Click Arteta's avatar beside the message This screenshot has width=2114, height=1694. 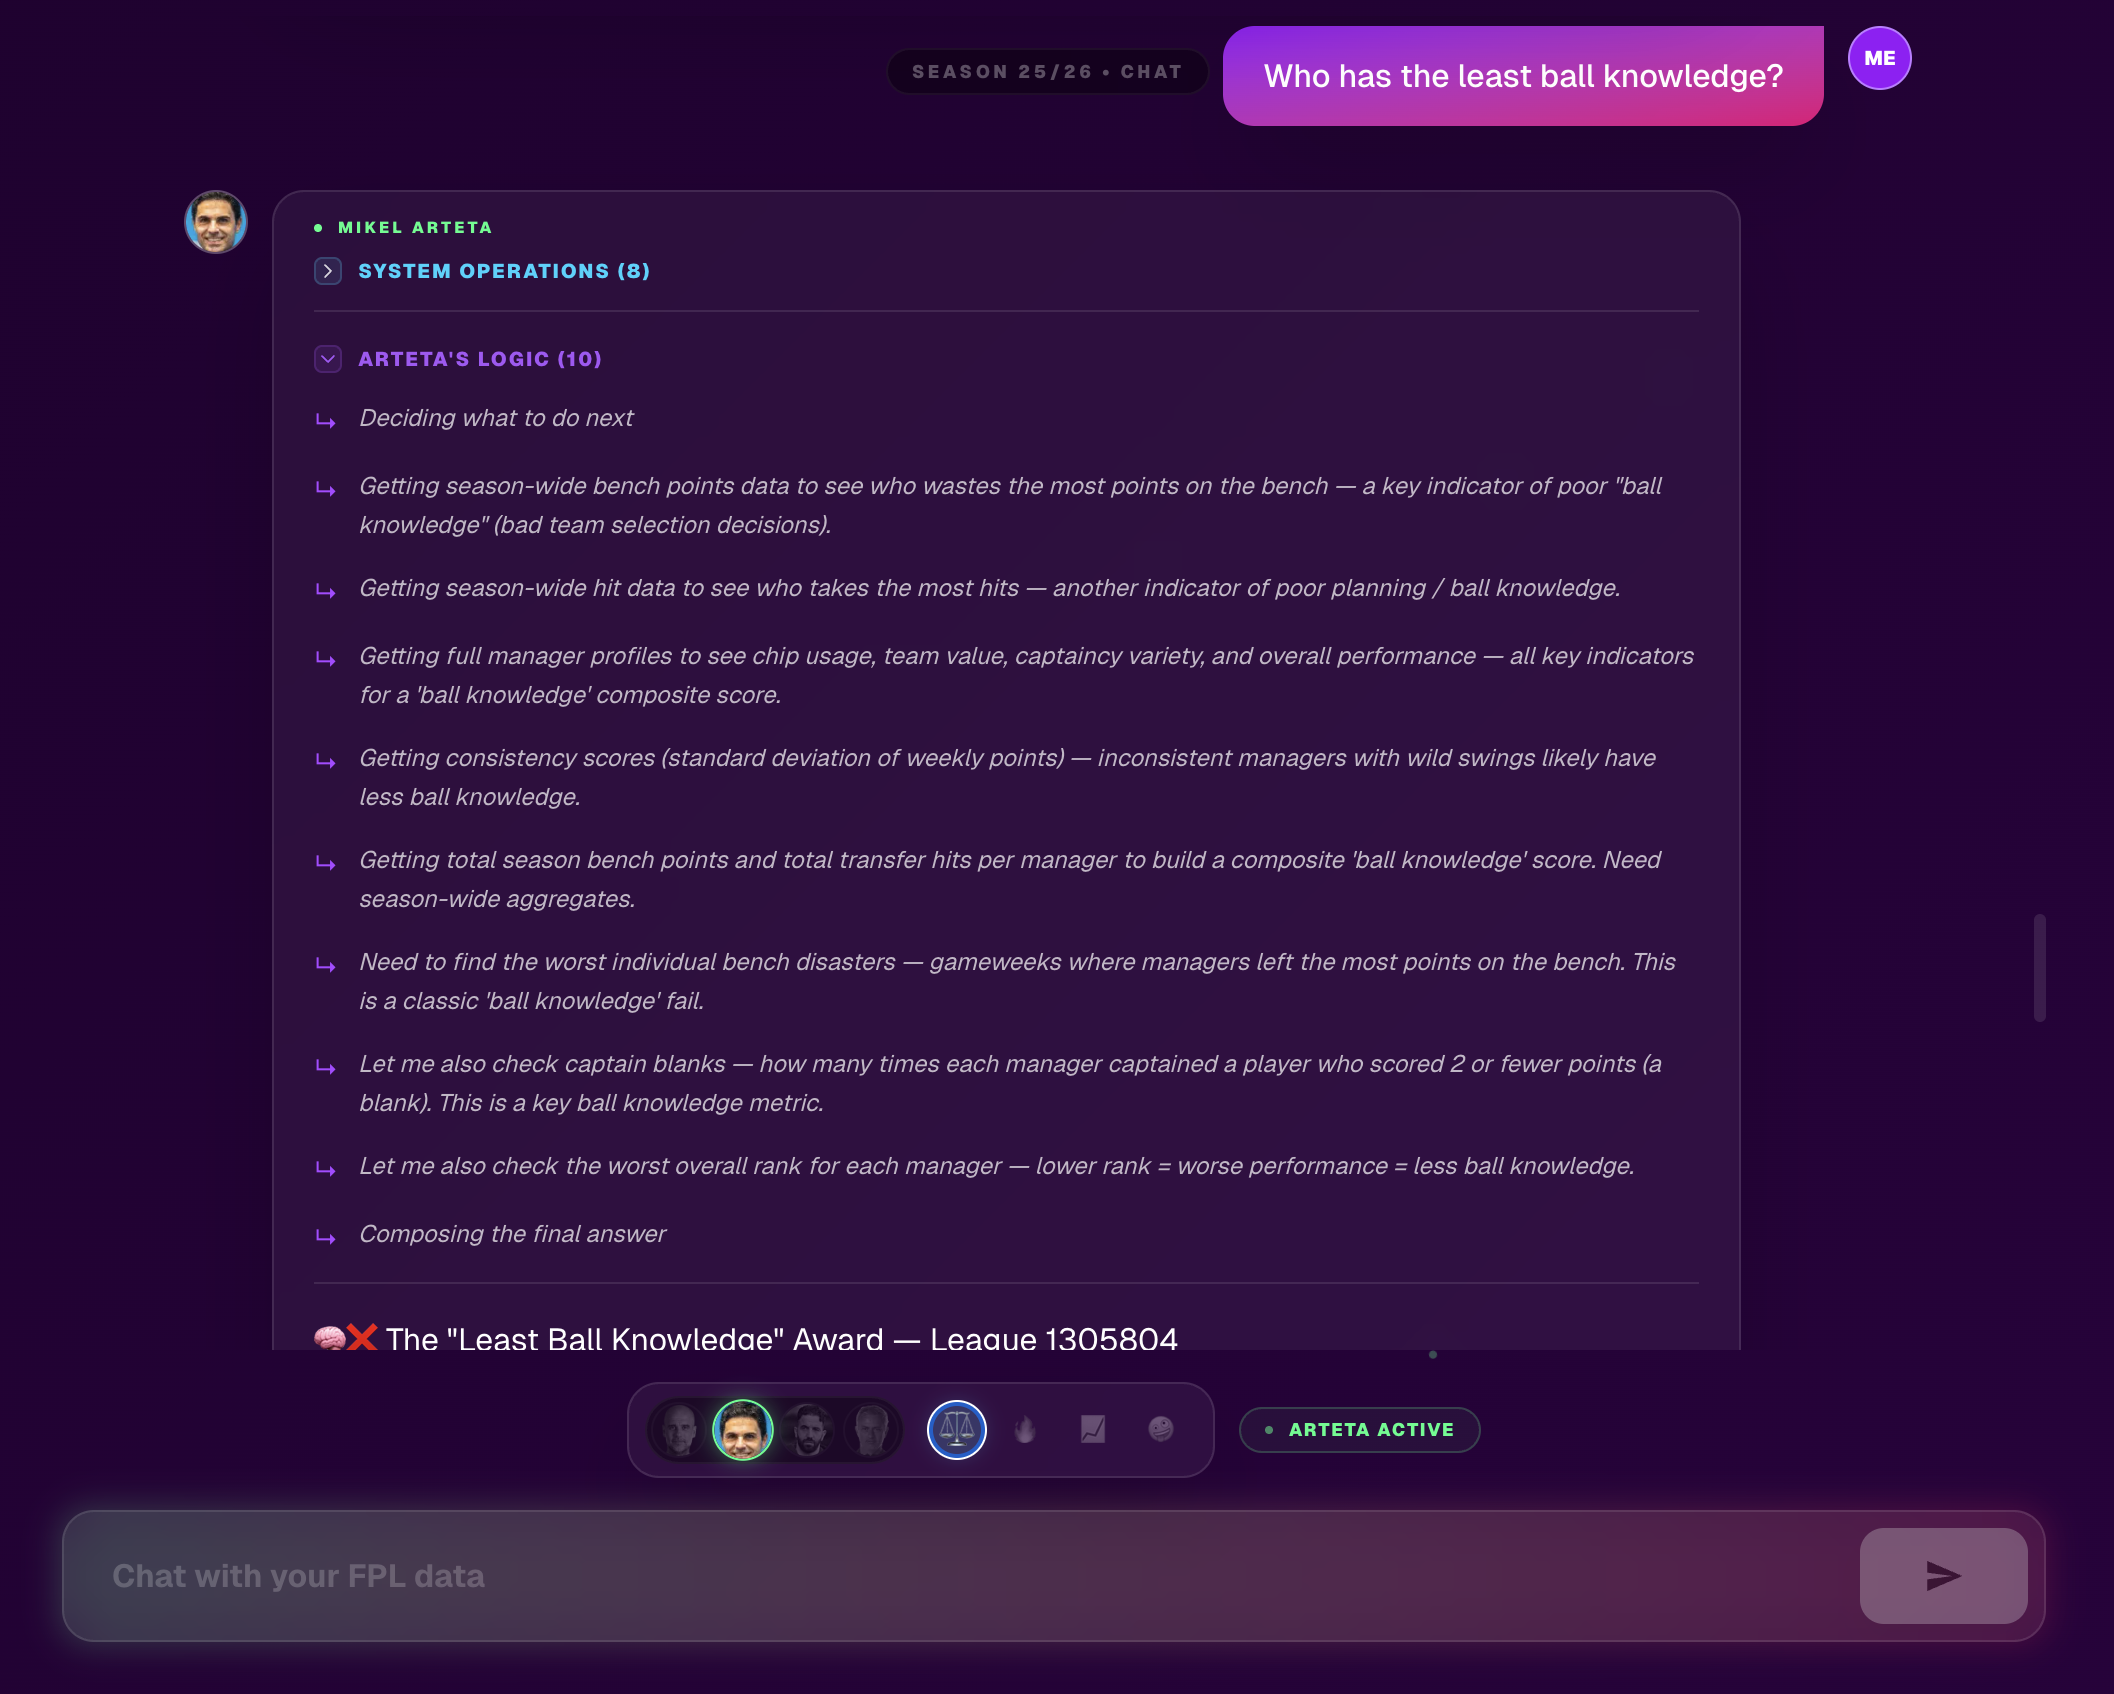coord(216,222)
